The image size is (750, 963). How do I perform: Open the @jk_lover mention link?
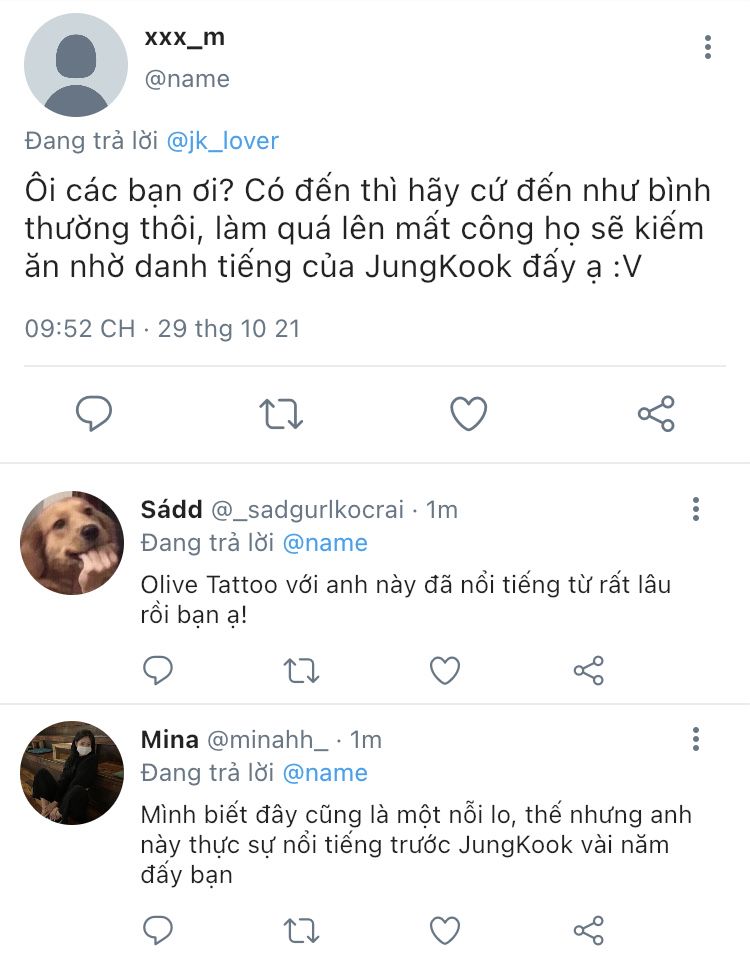point(222,141)
